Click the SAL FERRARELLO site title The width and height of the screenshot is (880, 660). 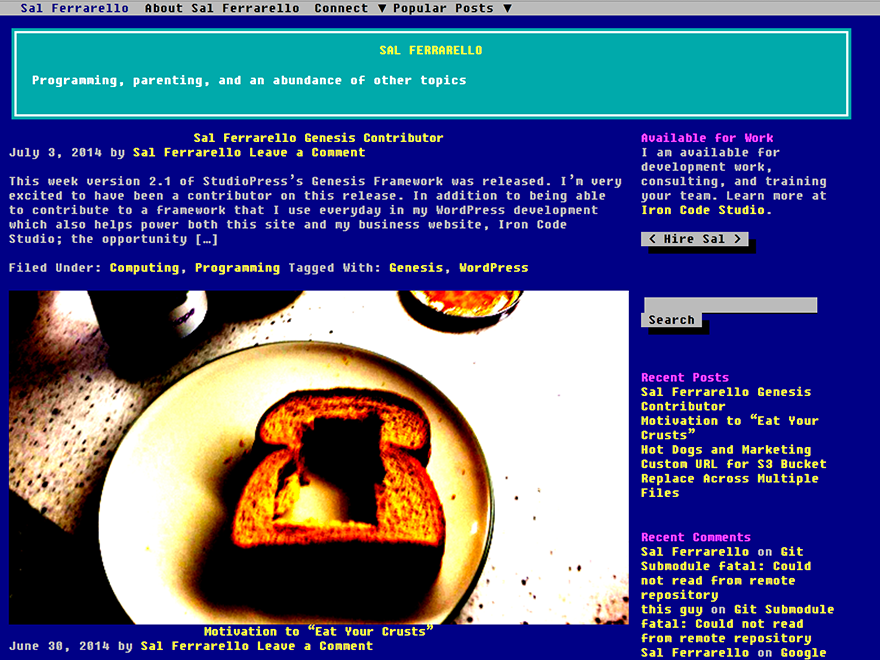pyautogui.click(x=430, y=51)
